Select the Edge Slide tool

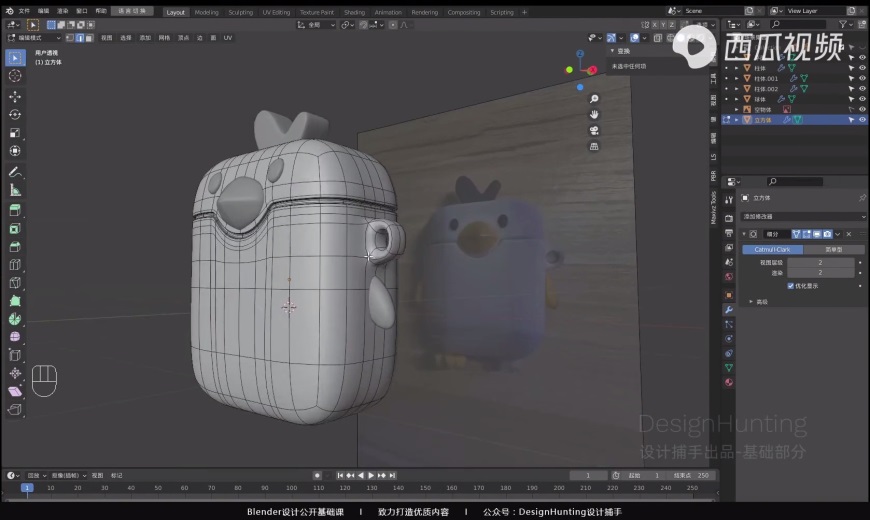click(x=15, y=355)
